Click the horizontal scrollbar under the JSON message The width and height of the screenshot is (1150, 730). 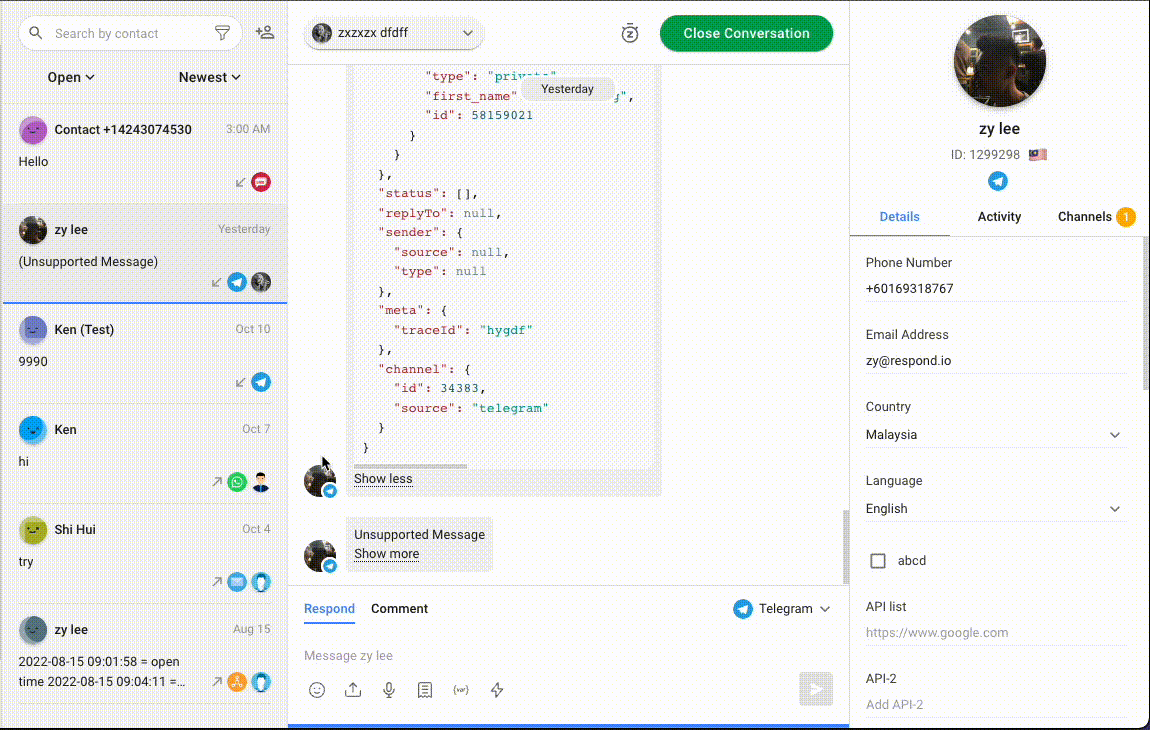(410, 466)
